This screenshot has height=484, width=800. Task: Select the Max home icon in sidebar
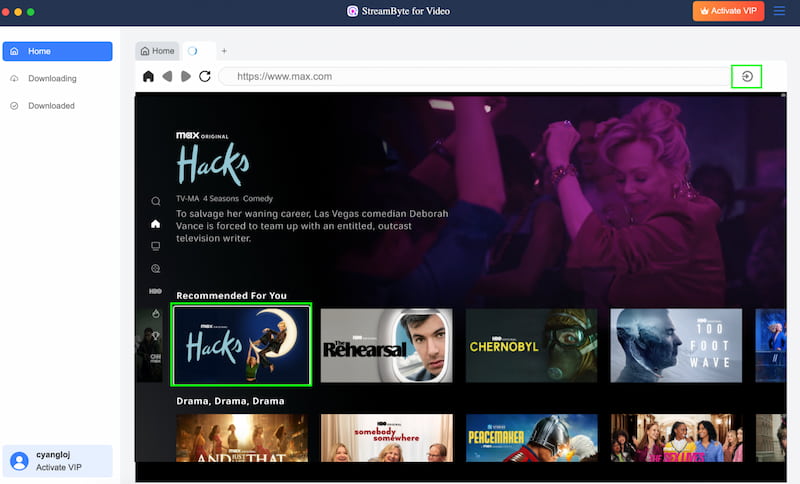[x=156, y=224]
